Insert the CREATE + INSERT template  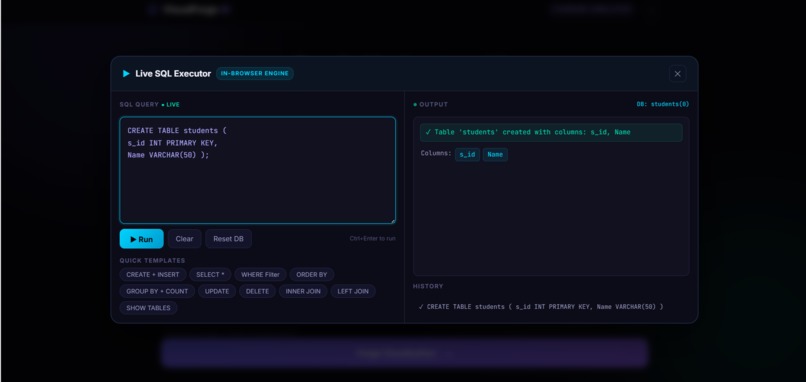[x=153, y=275]
